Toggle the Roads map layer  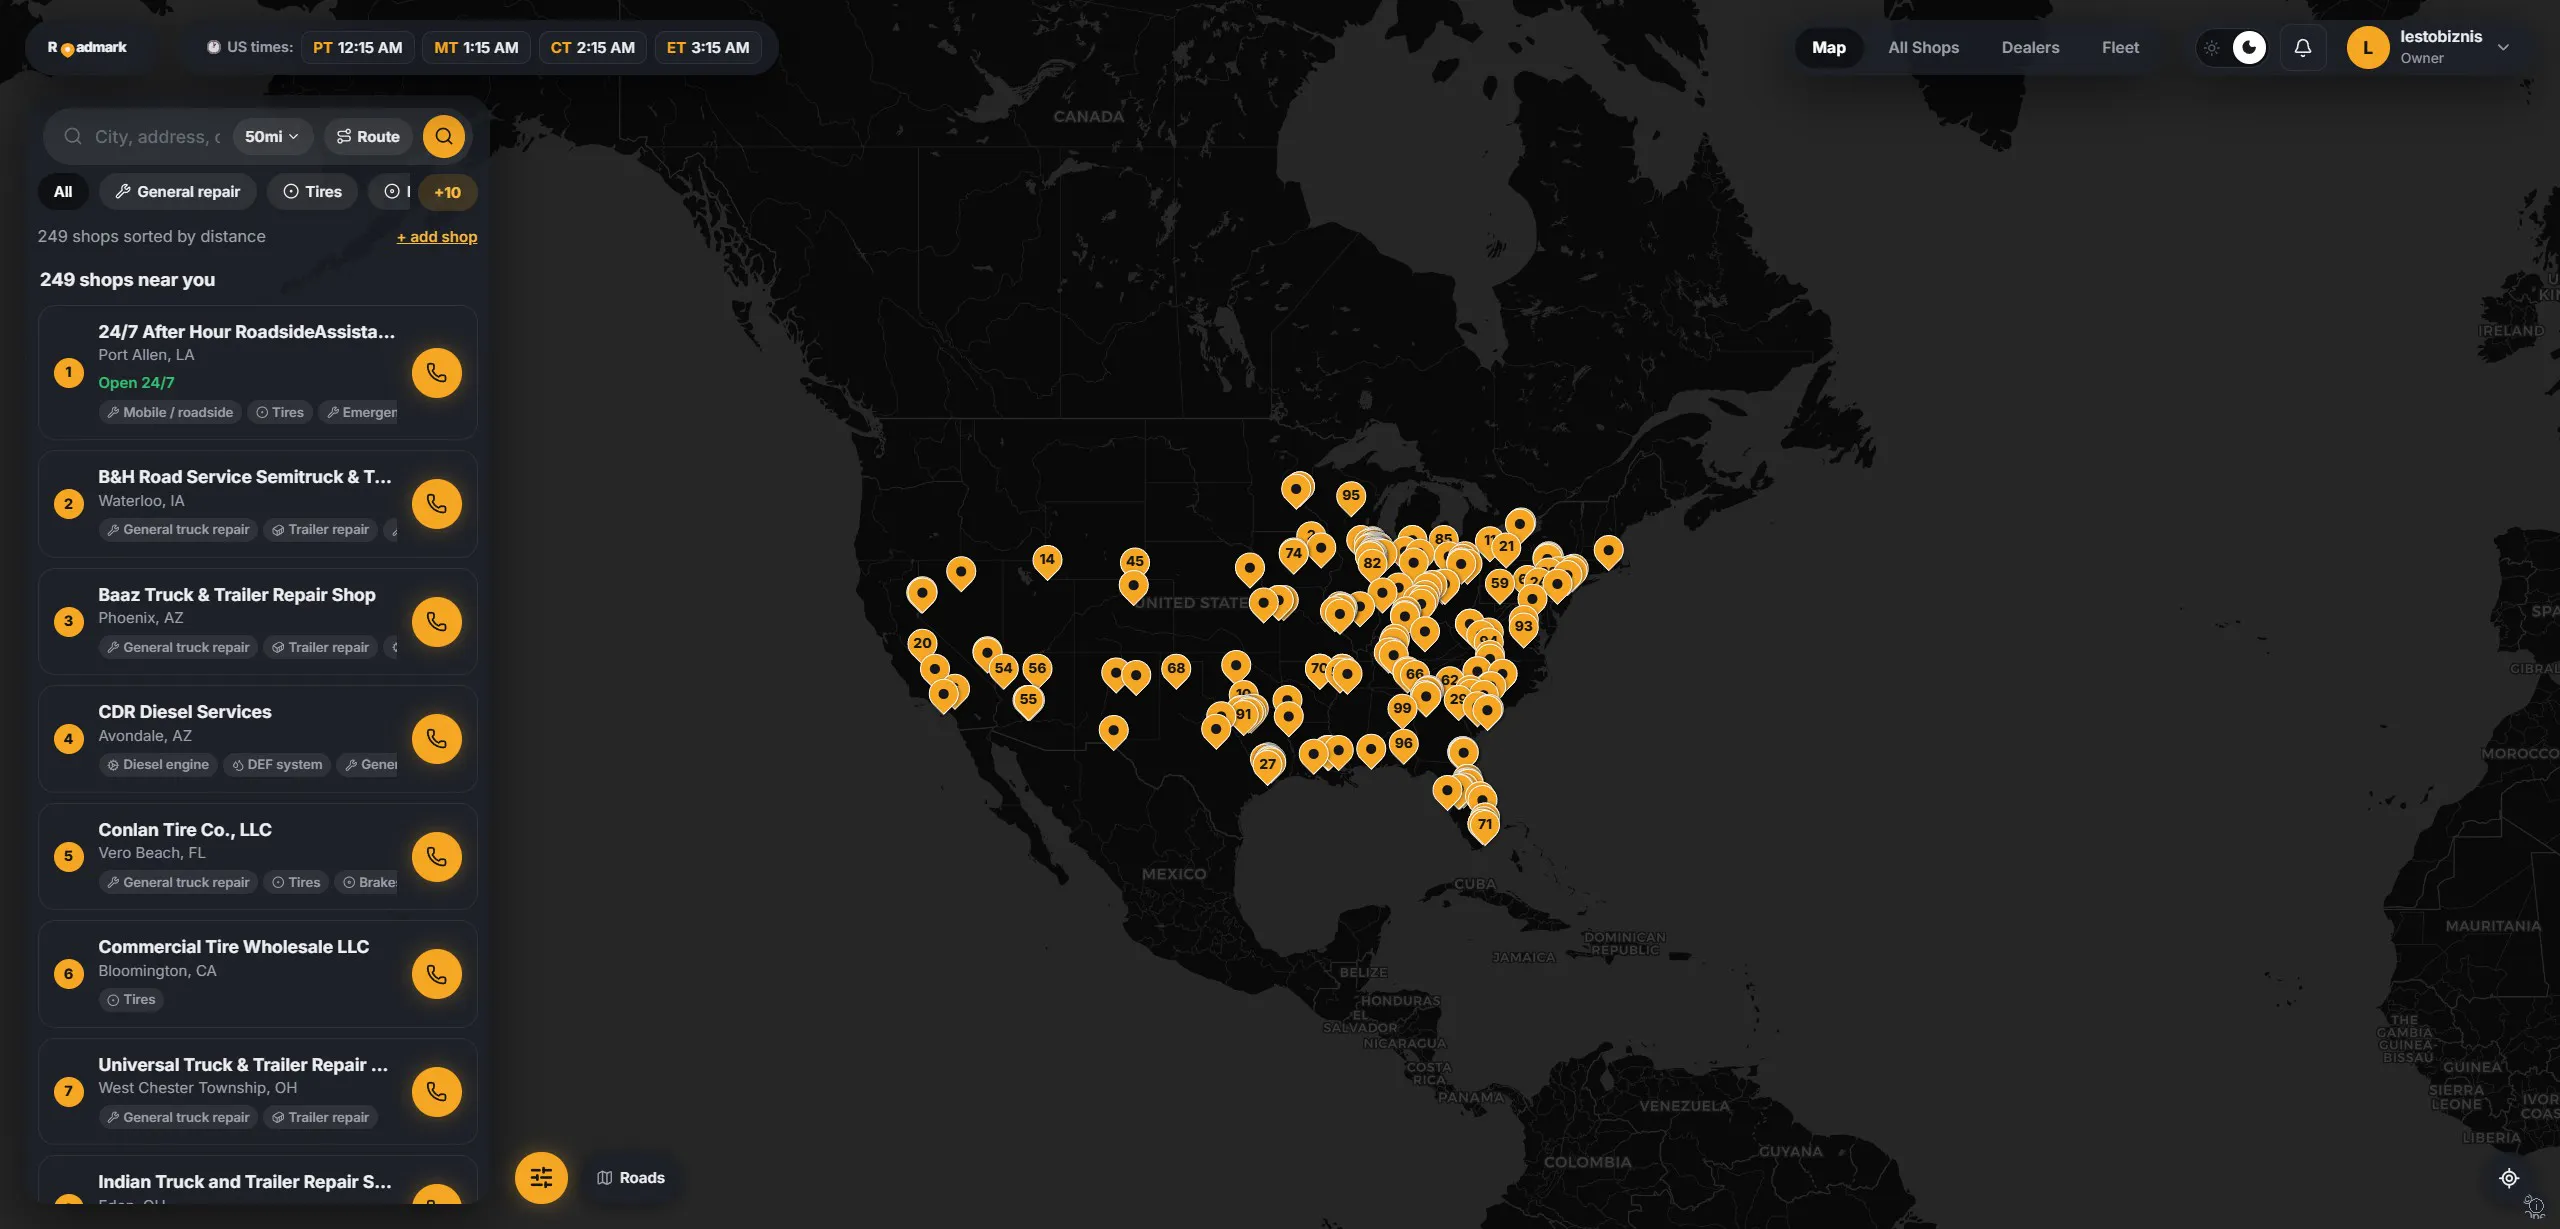pos(631,1178)
